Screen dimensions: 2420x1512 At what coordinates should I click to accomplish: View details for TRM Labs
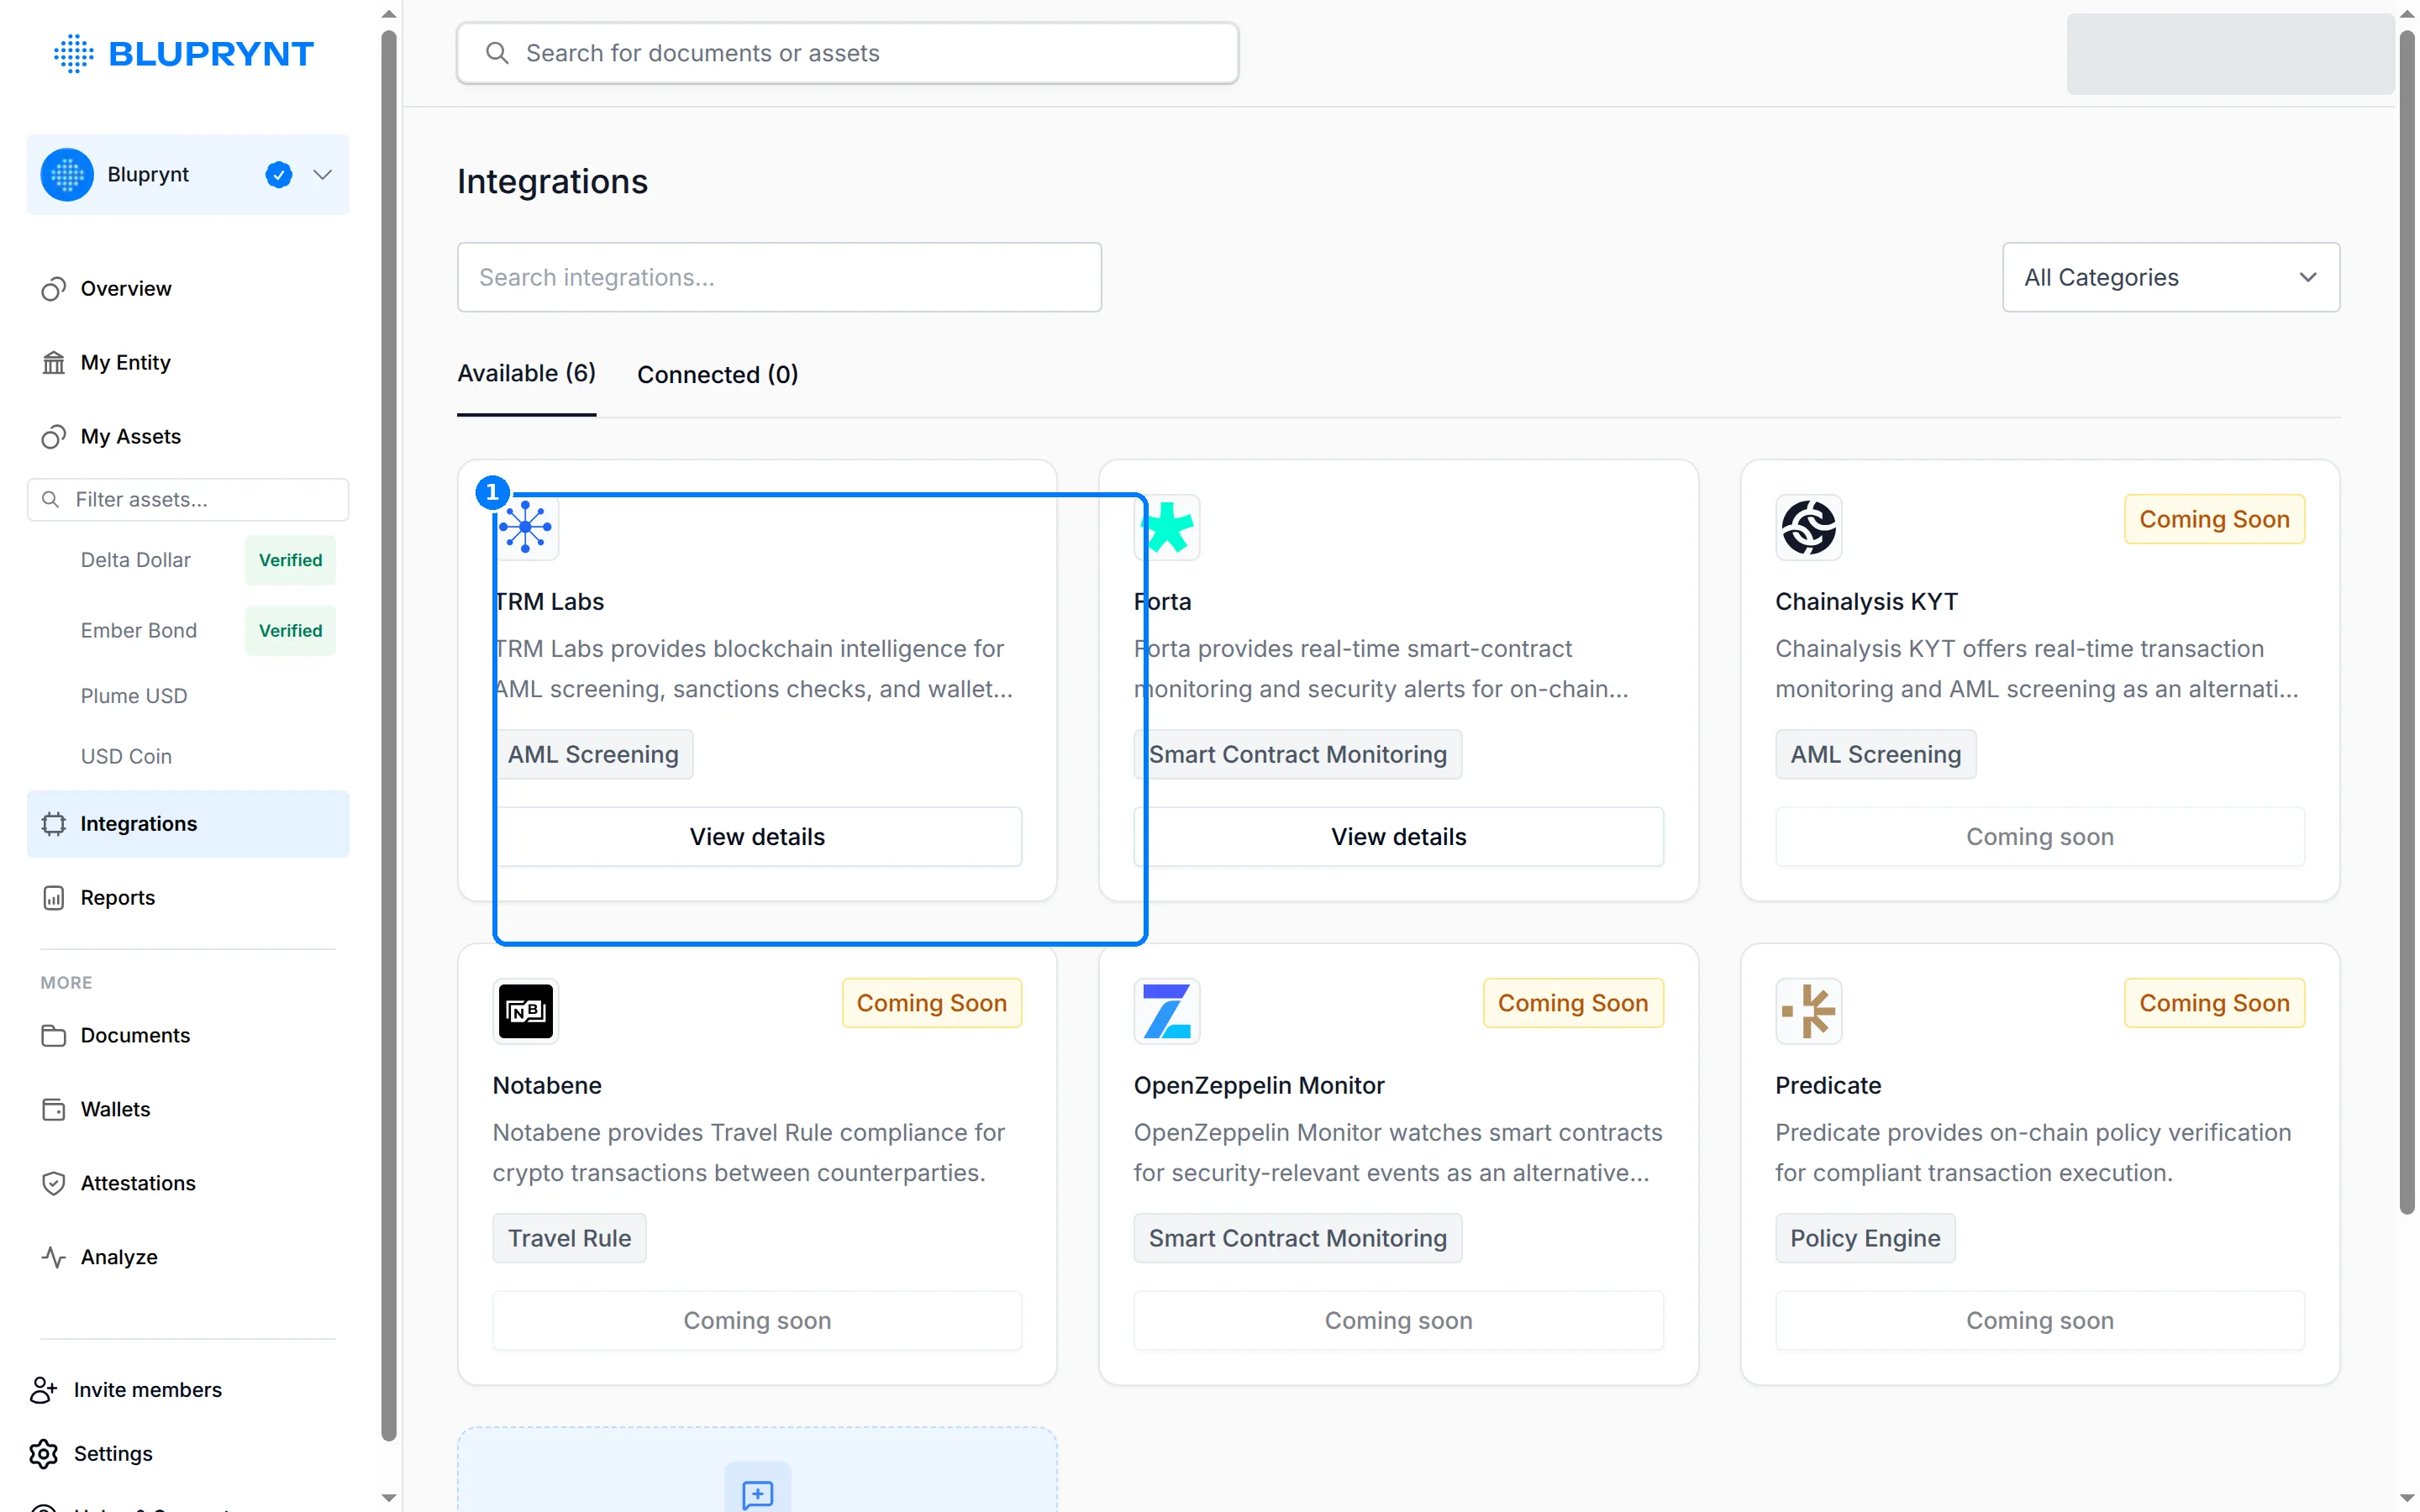click(757, 837)
